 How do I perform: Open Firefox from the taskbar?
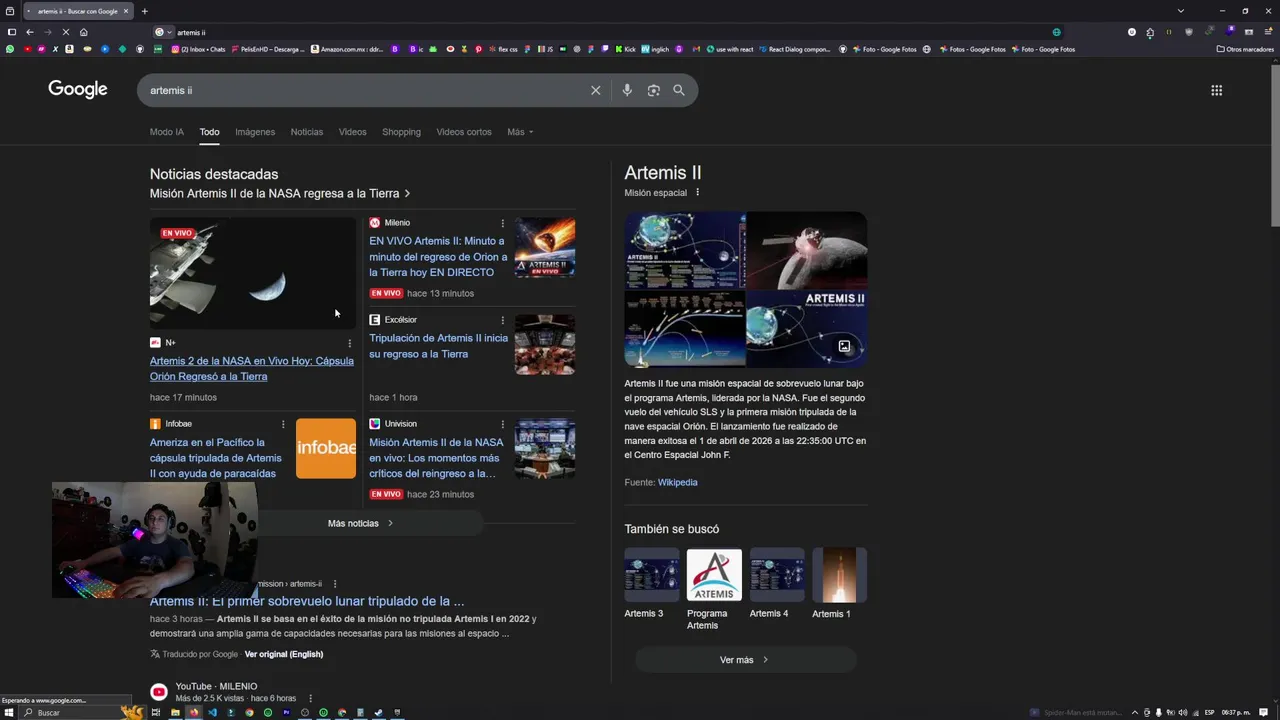click(x=194, y=712)
